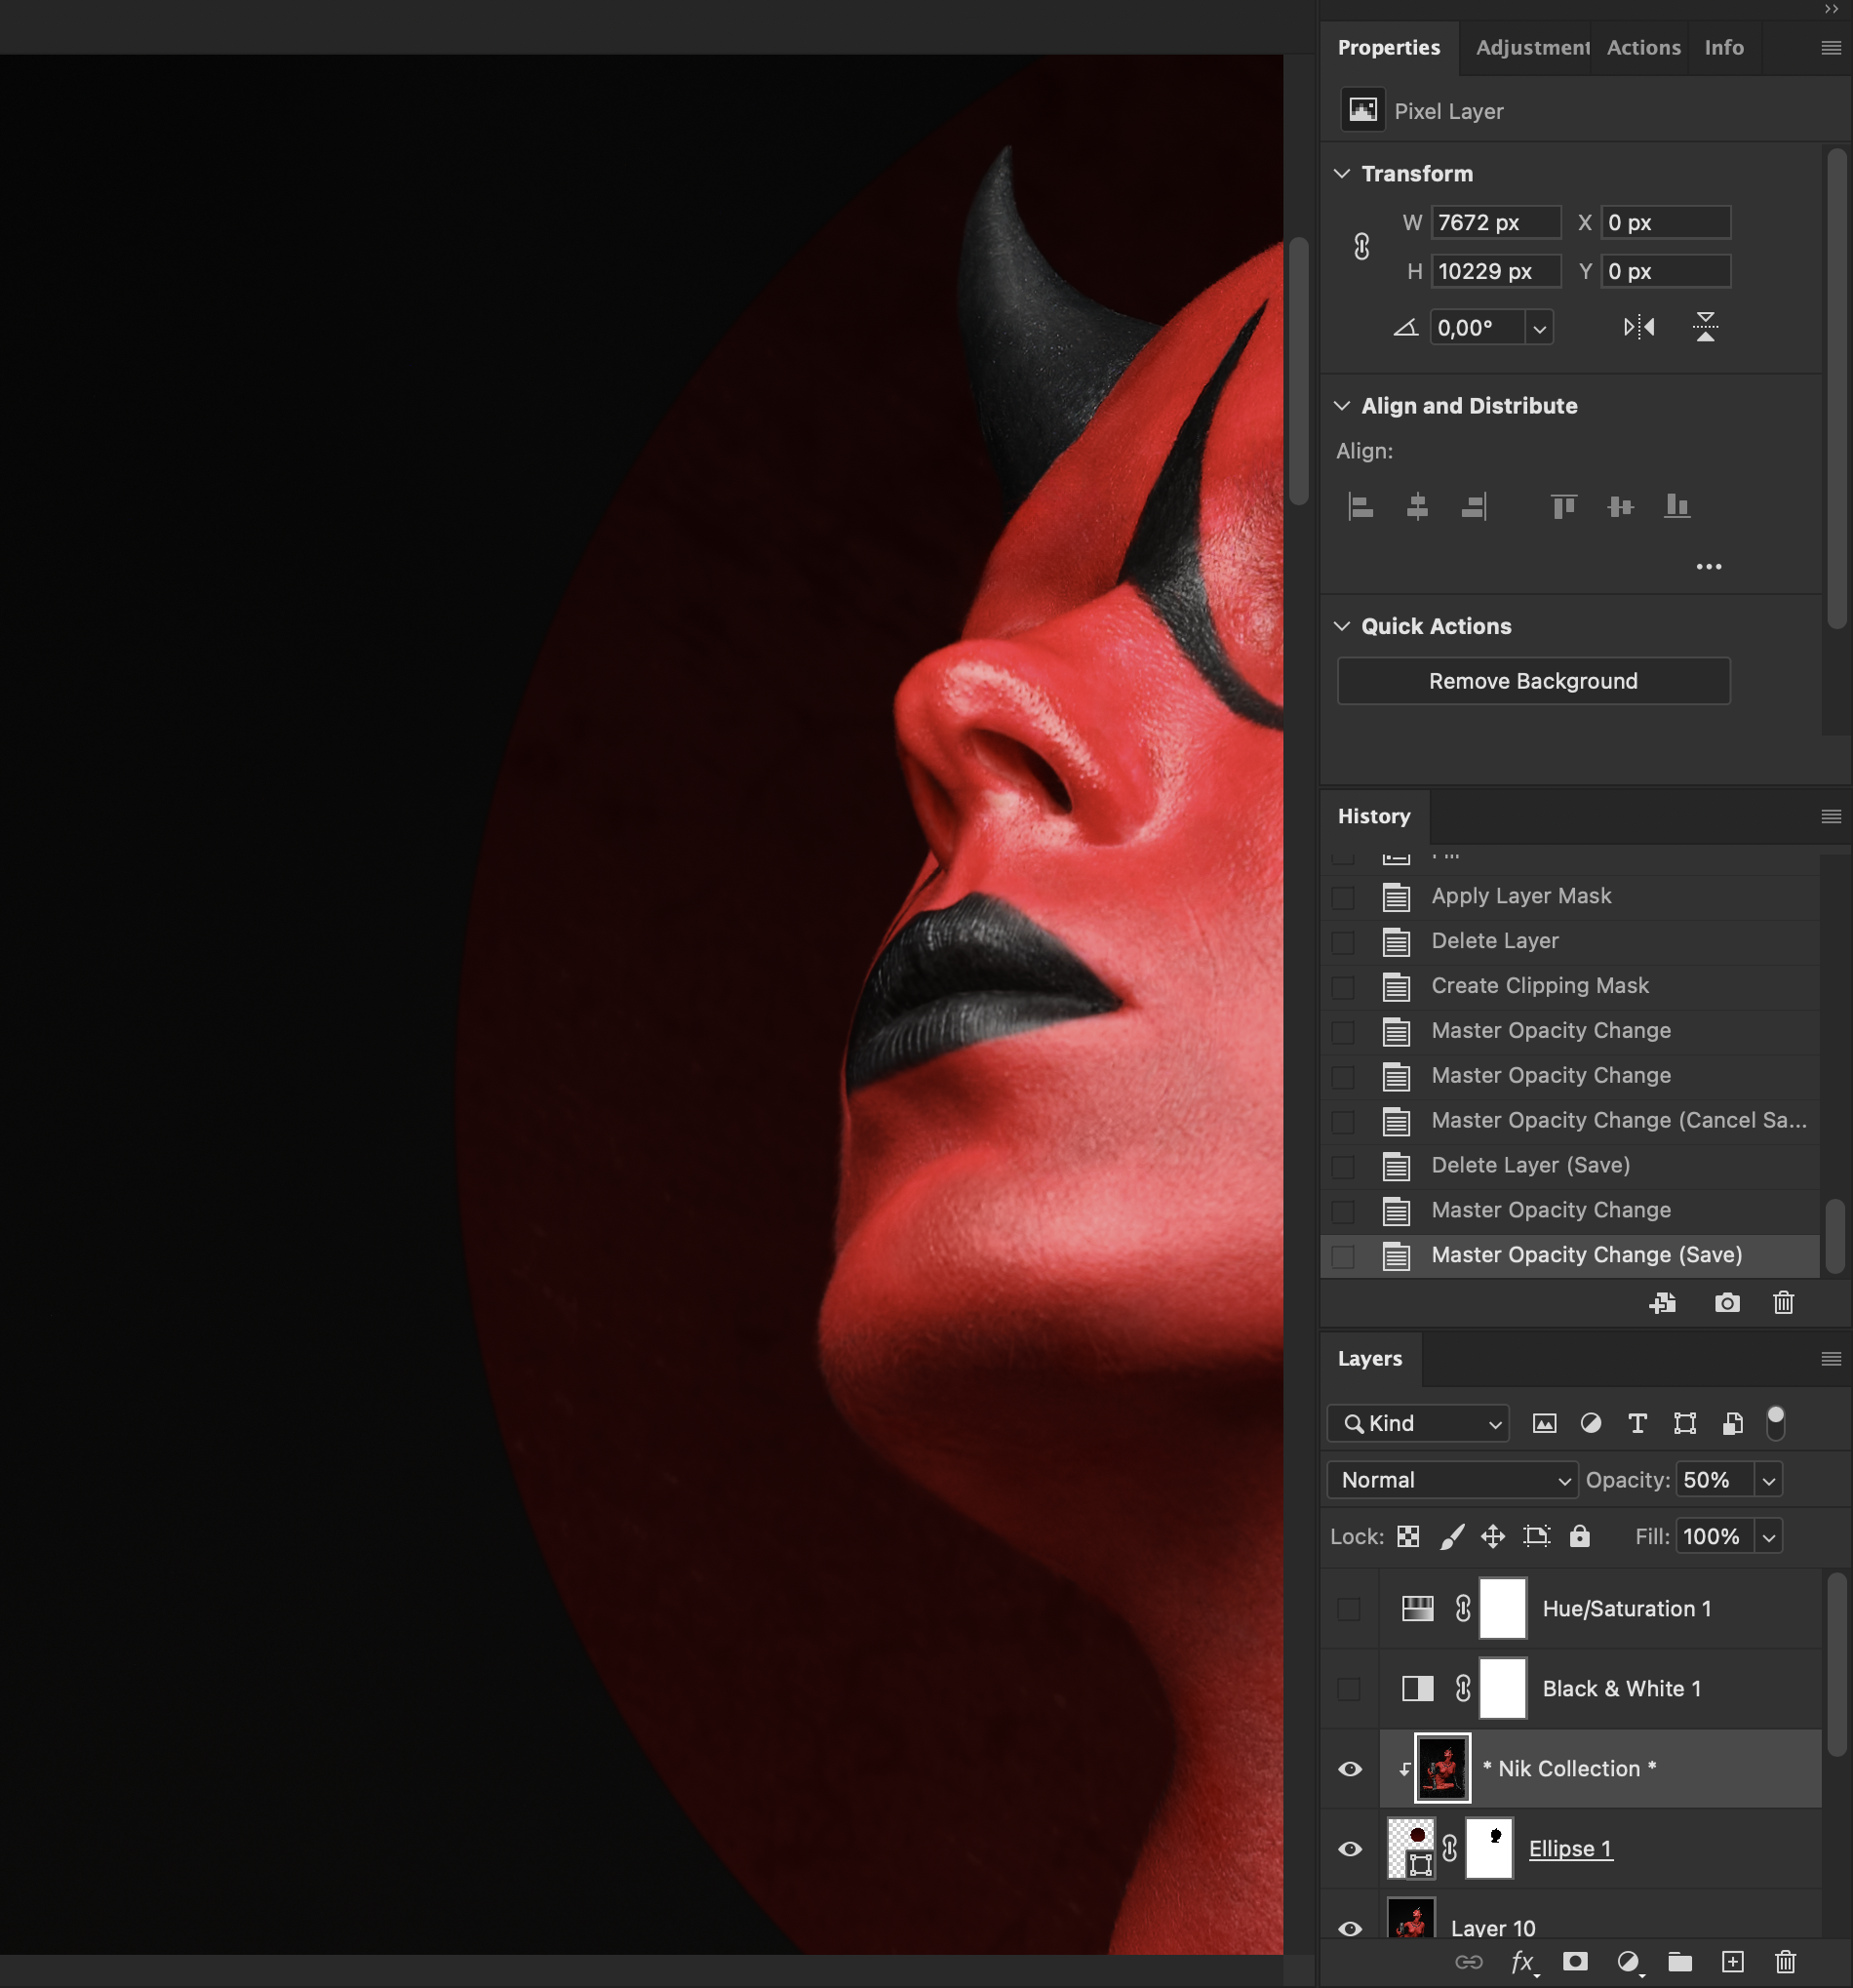Set history brush source at Apply Layer Mask
The image size is (1853, 1988).
tap(1343, 897)
